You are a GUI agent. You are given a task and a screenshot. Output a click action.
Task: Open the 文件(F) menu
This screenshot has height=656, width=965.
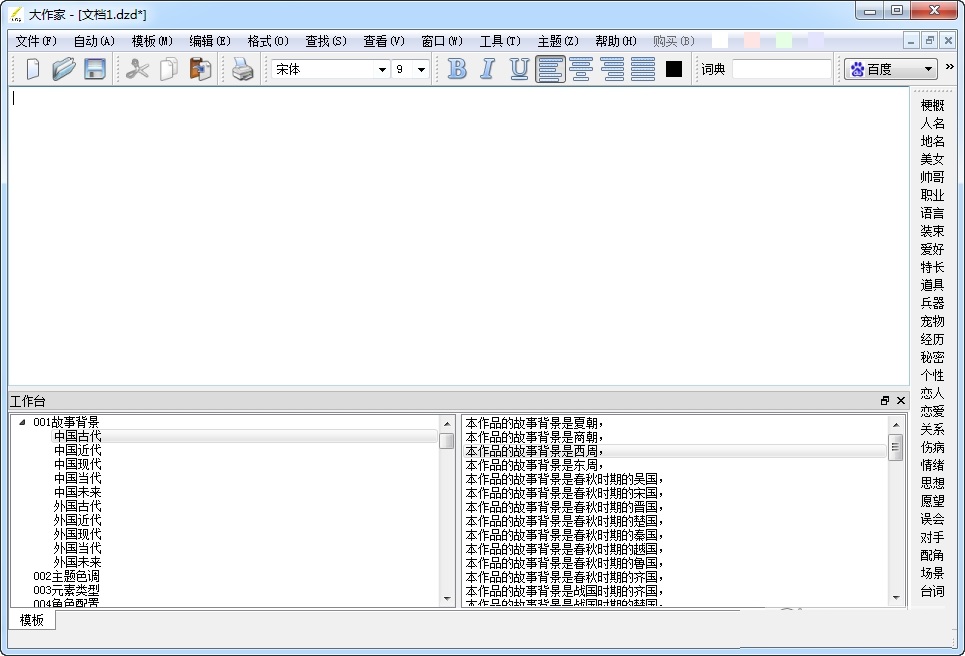(36, 41)
